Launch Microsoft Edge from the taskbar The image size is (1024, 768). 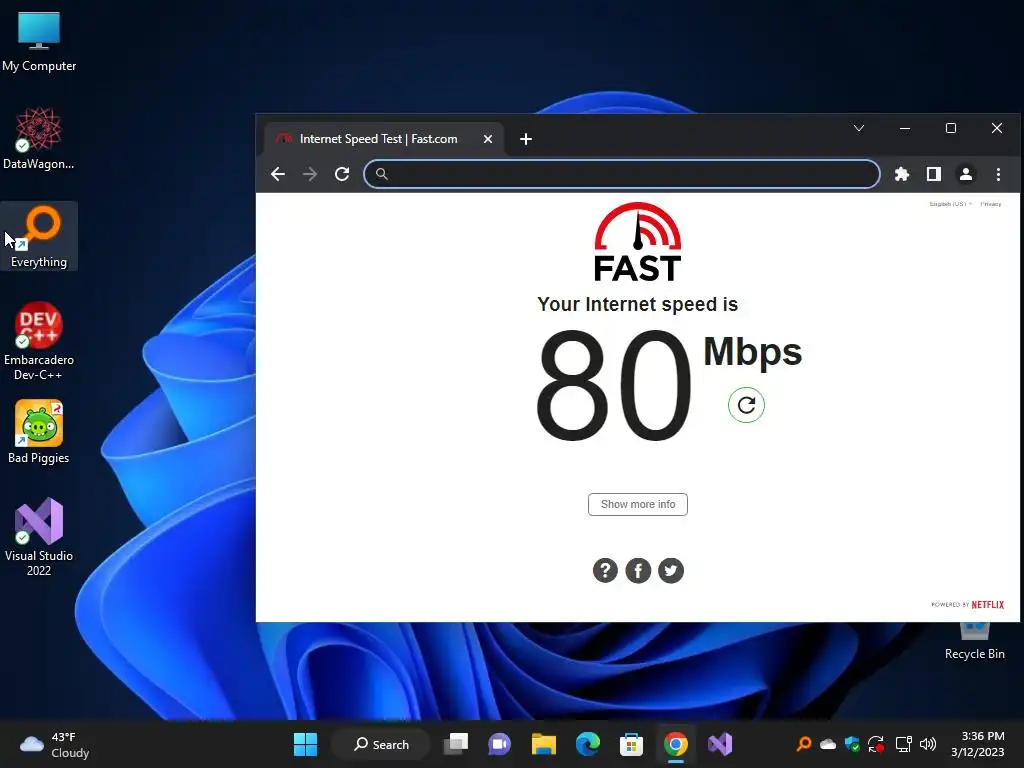588,744
